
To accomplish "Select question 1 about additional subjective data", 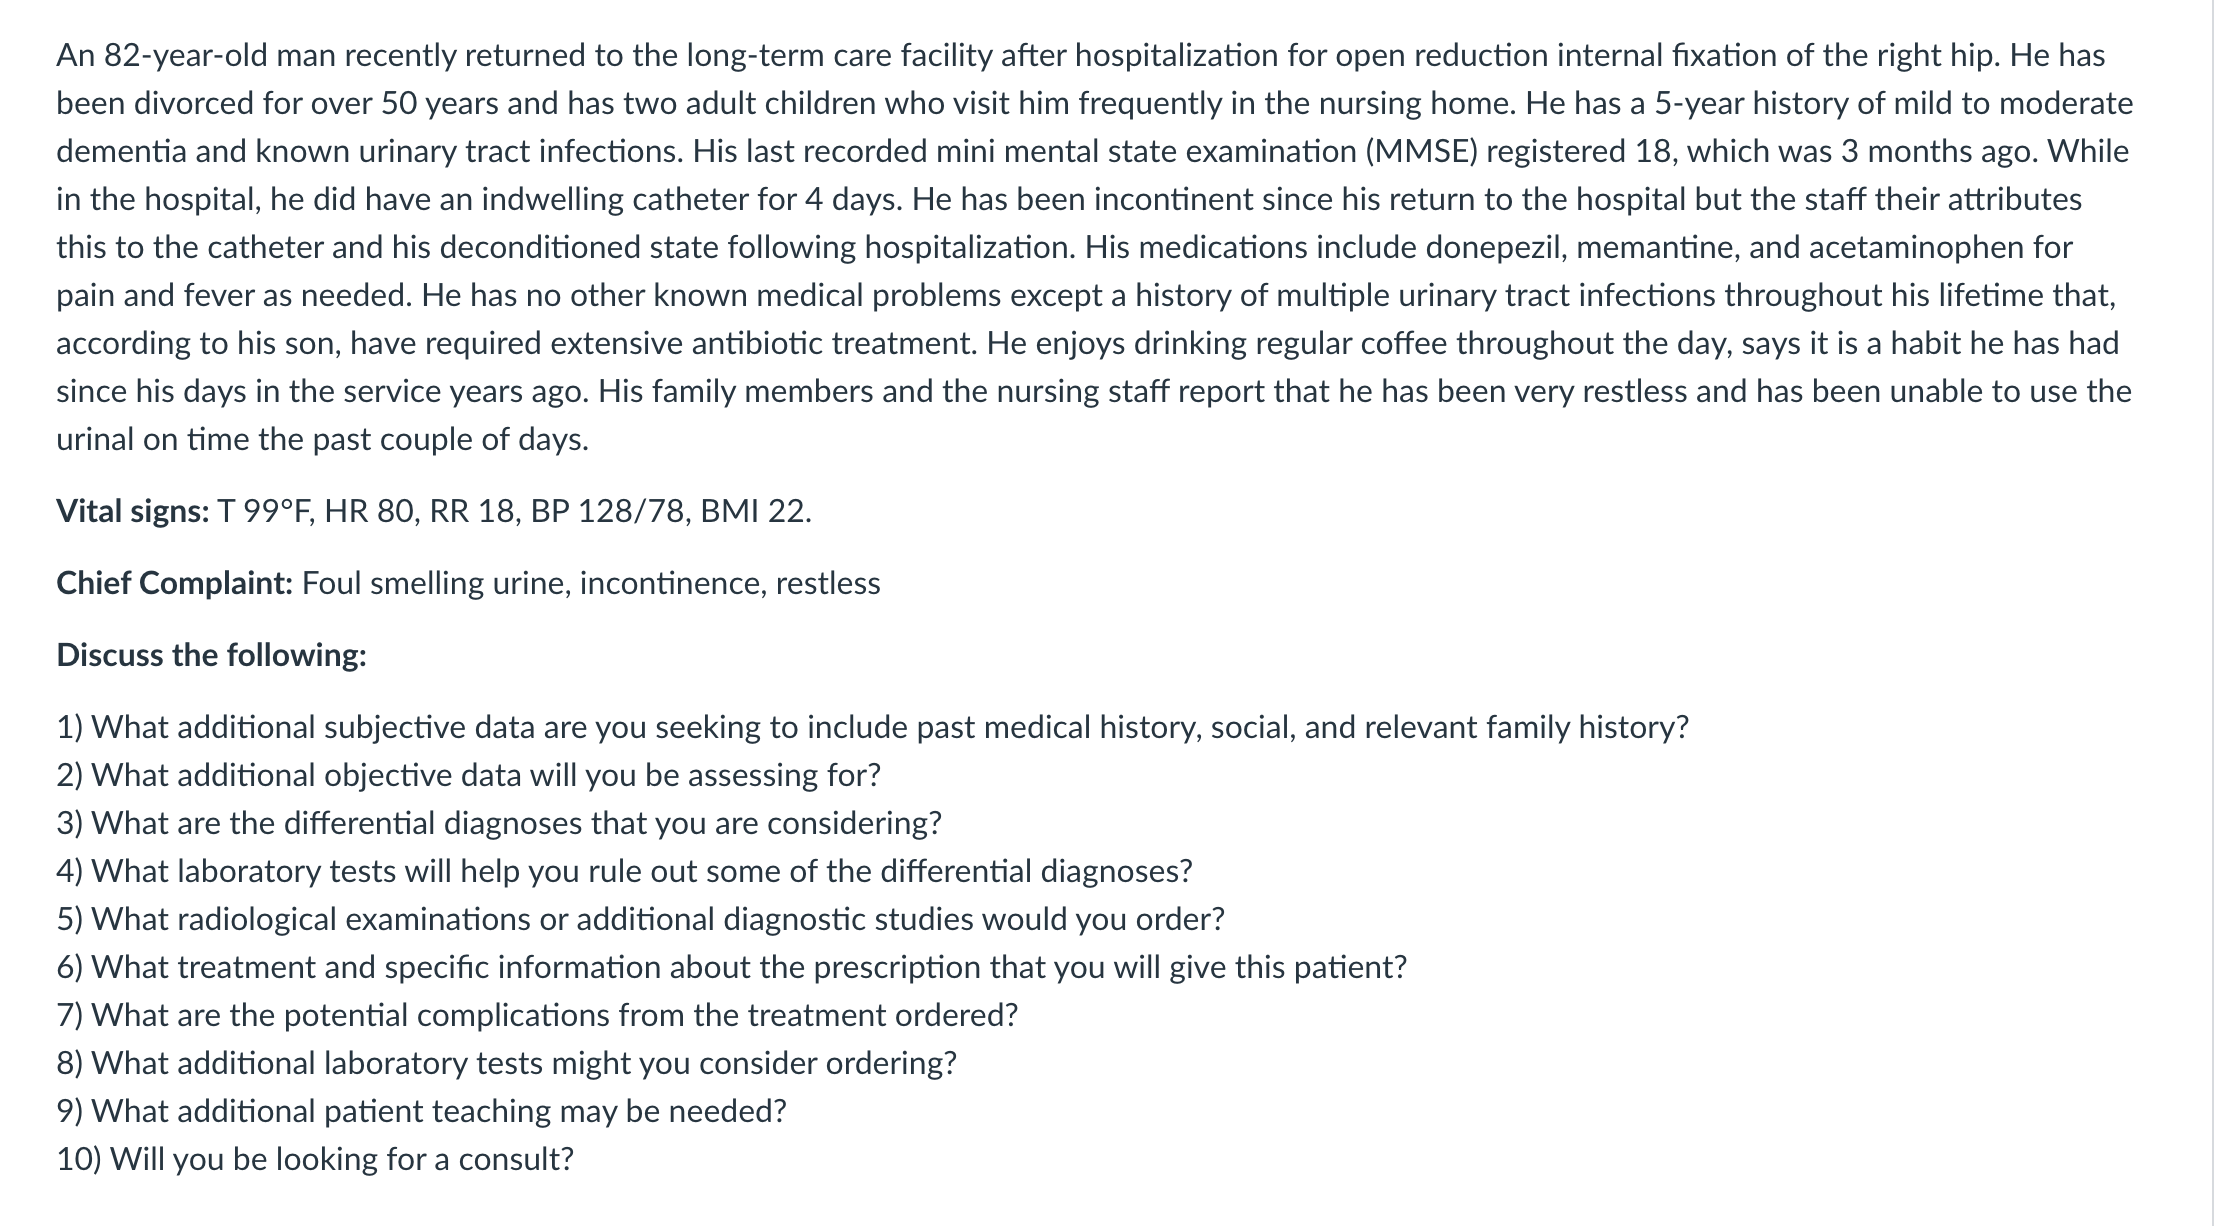I will 872,727.
